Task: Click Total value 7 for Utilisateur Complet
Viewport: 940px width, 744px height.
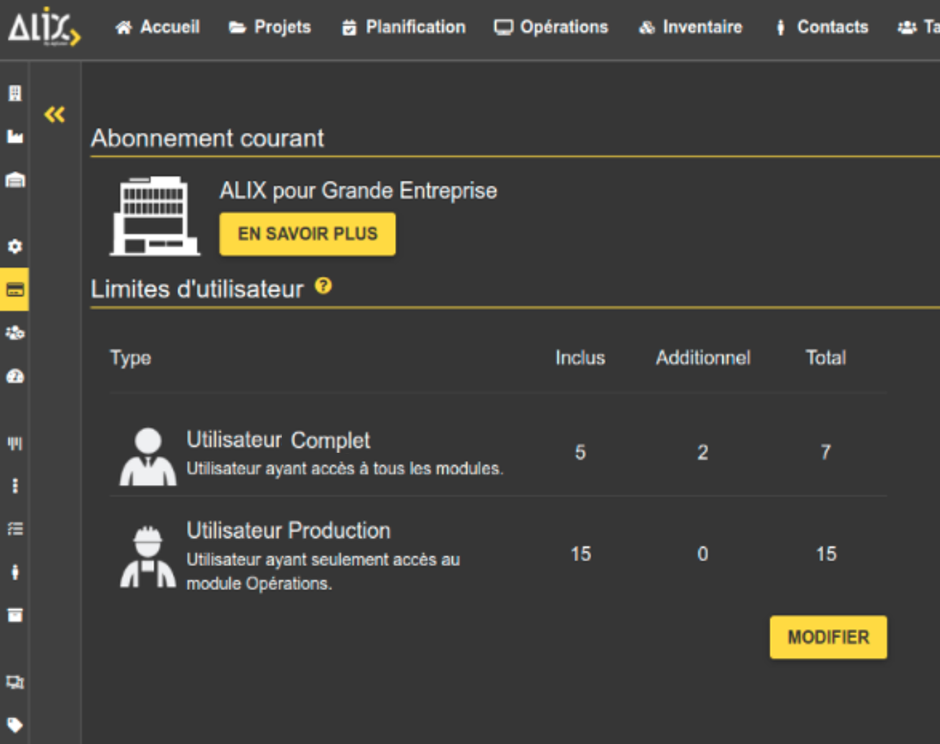Action: tap(826, 452)
